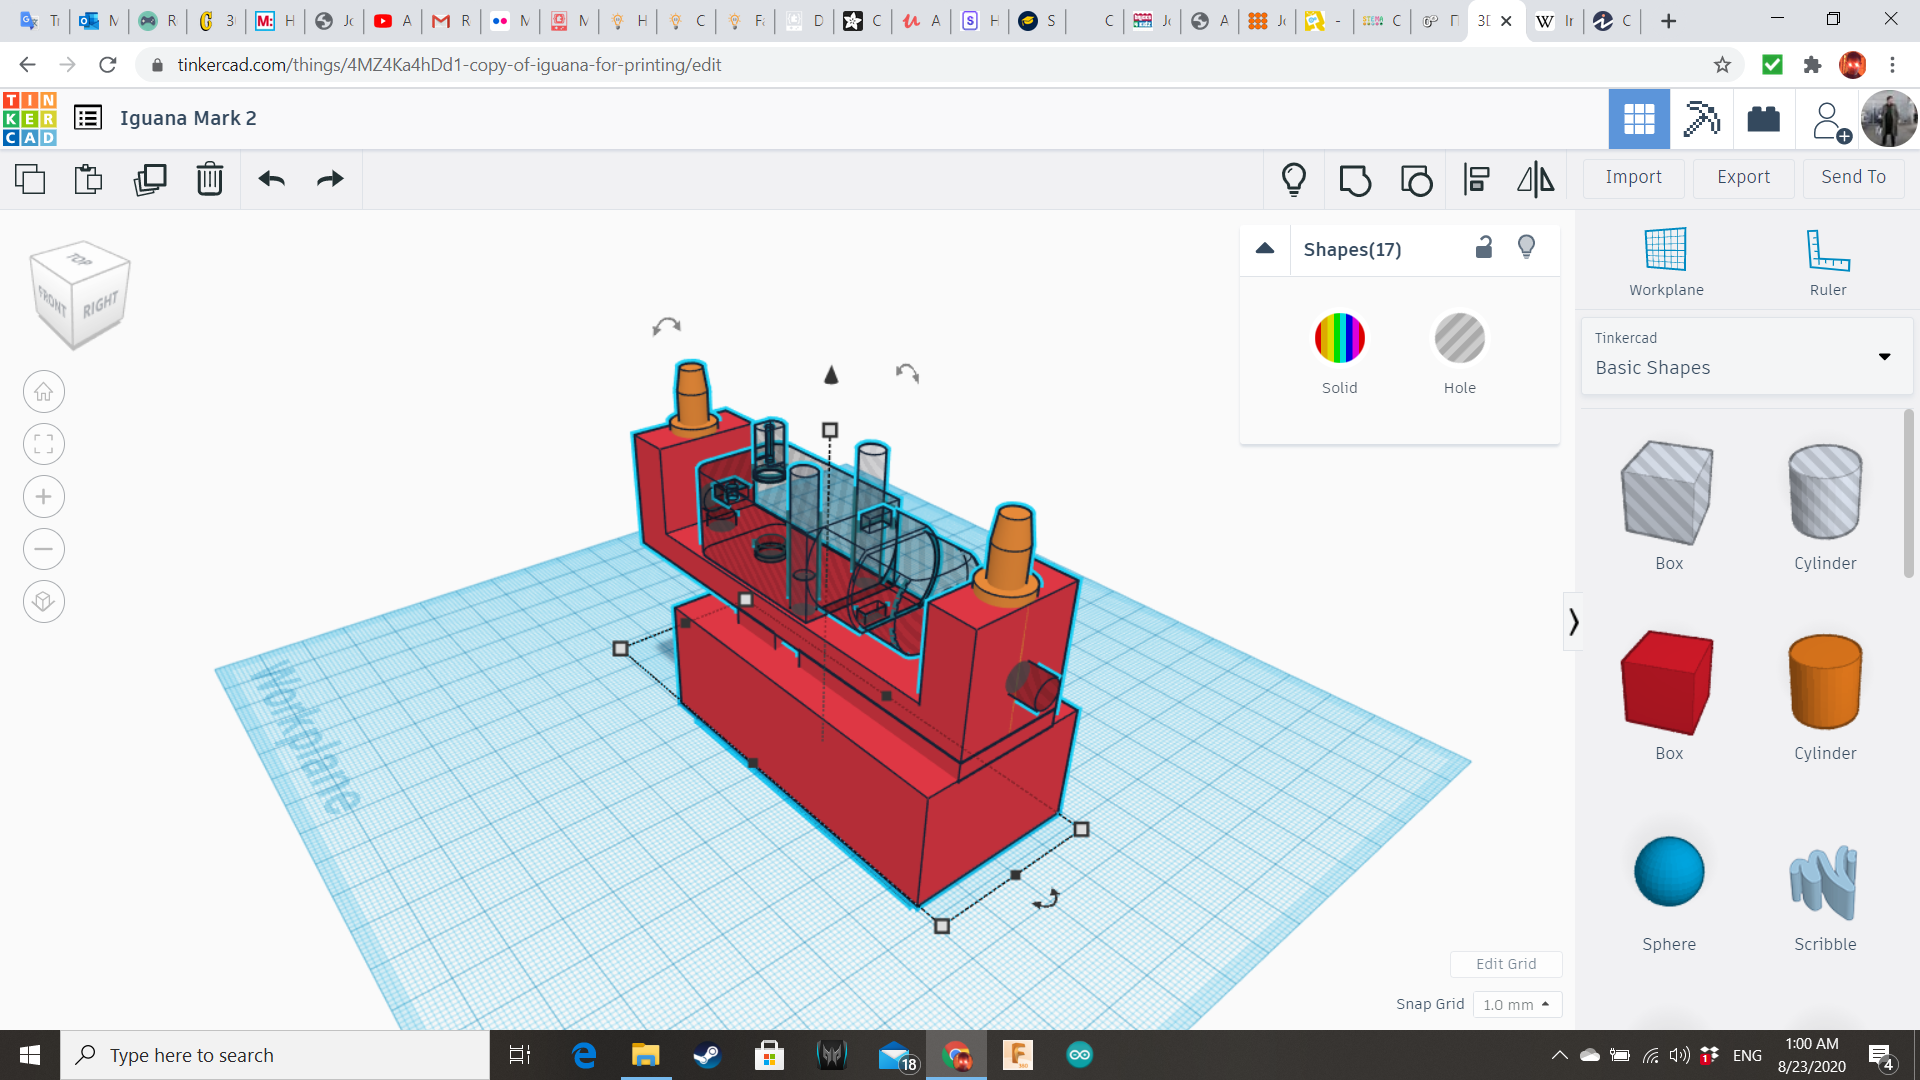This screenshot has width=1920, height=1080.
Task: Click the Mirror tool icon
Action: 1536,179
